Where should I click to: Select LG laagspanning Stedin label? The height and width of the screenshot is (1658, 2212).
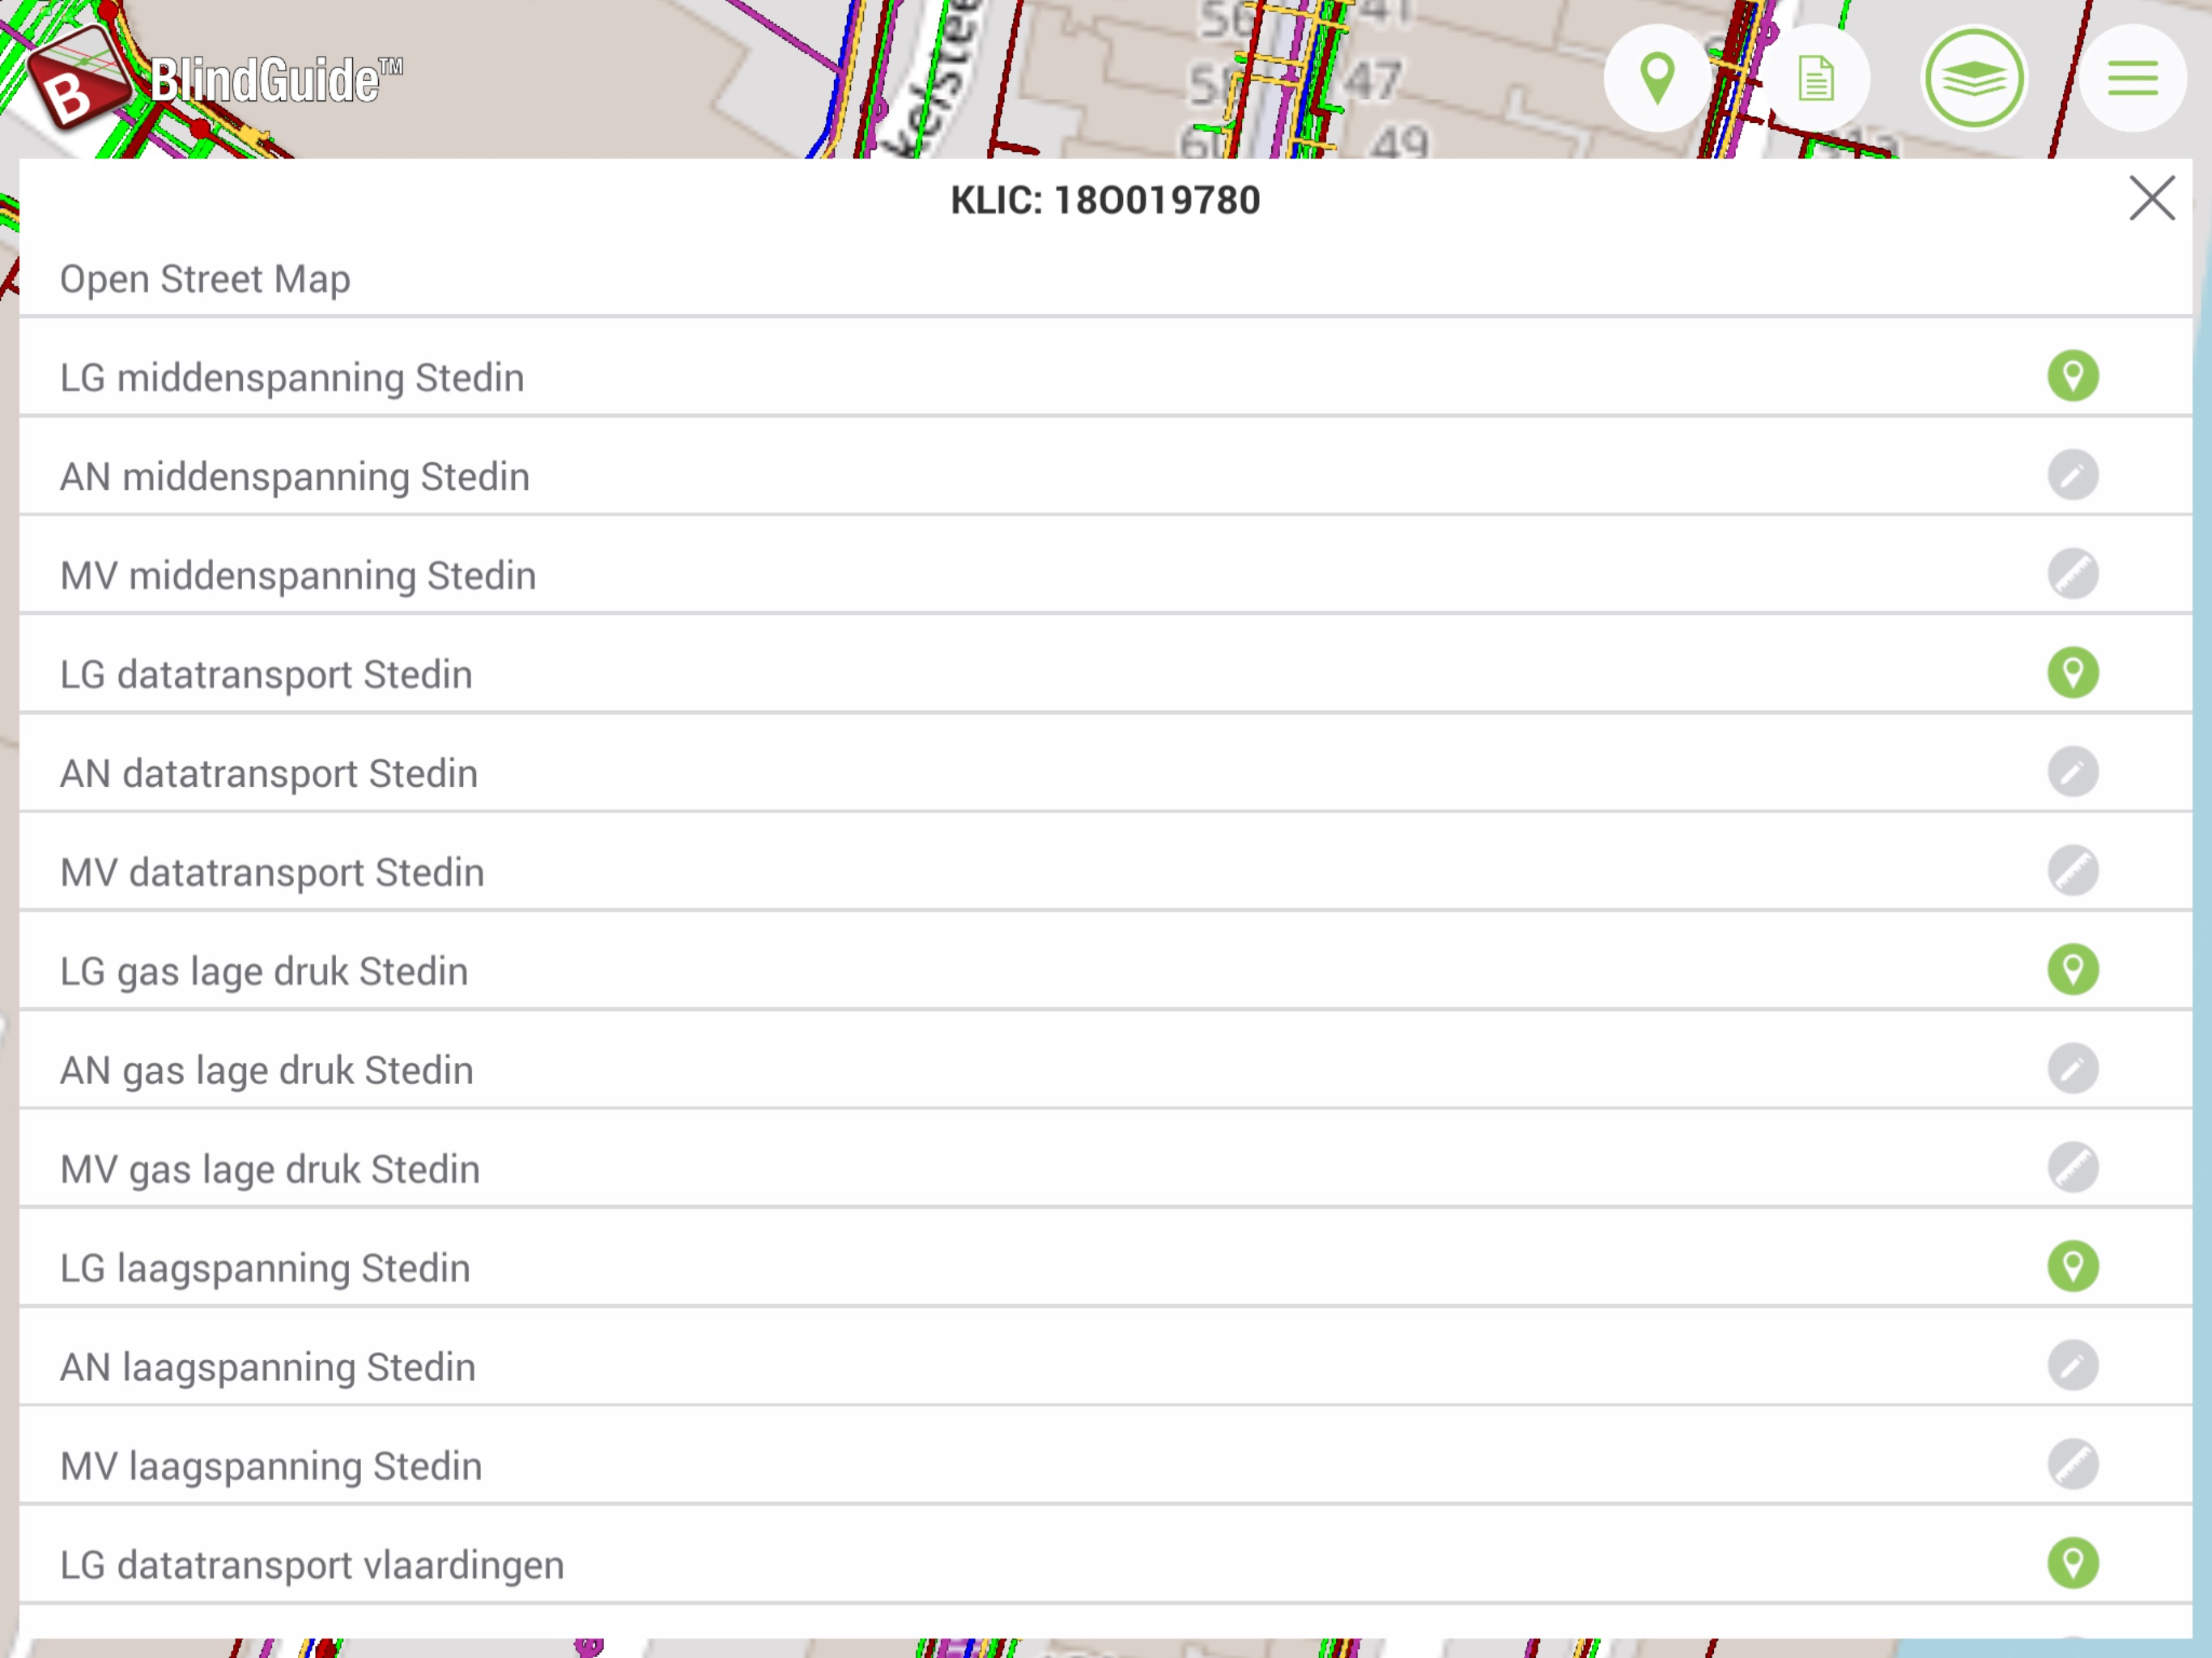[265, 1268]
